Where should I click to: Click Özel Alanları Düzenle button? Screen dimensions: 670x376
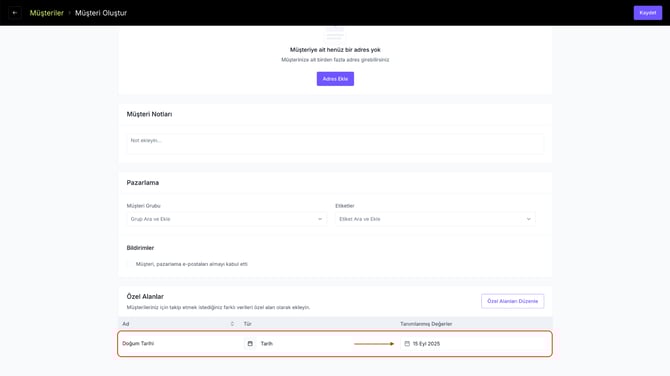(x=512, y=301)
